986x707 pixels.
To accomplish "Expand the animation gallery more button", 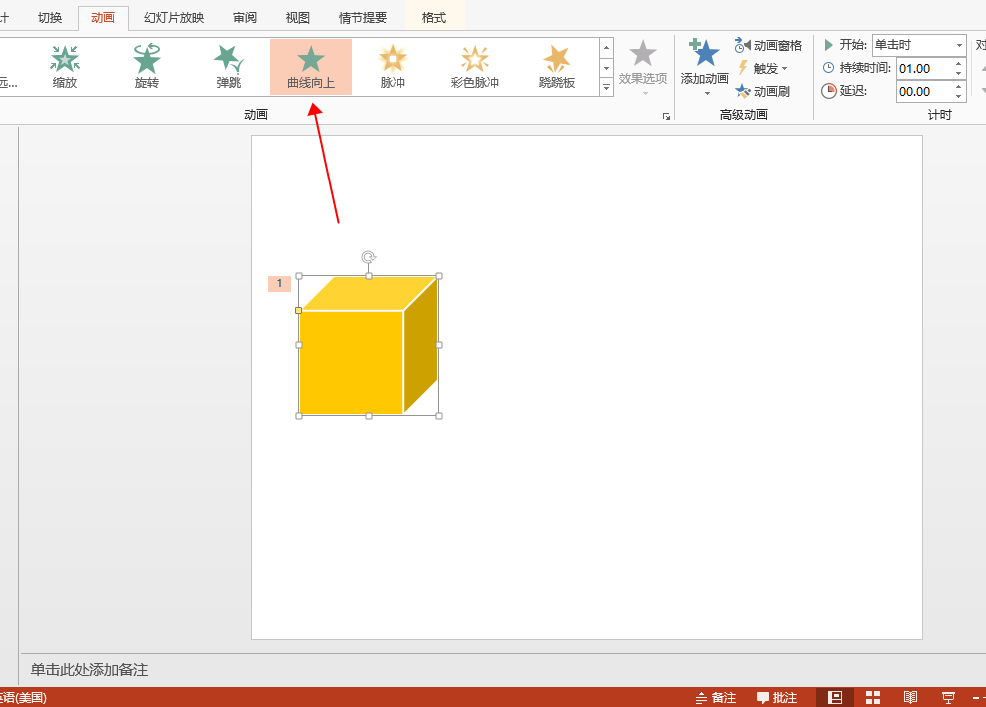I will tap(606, 88).
